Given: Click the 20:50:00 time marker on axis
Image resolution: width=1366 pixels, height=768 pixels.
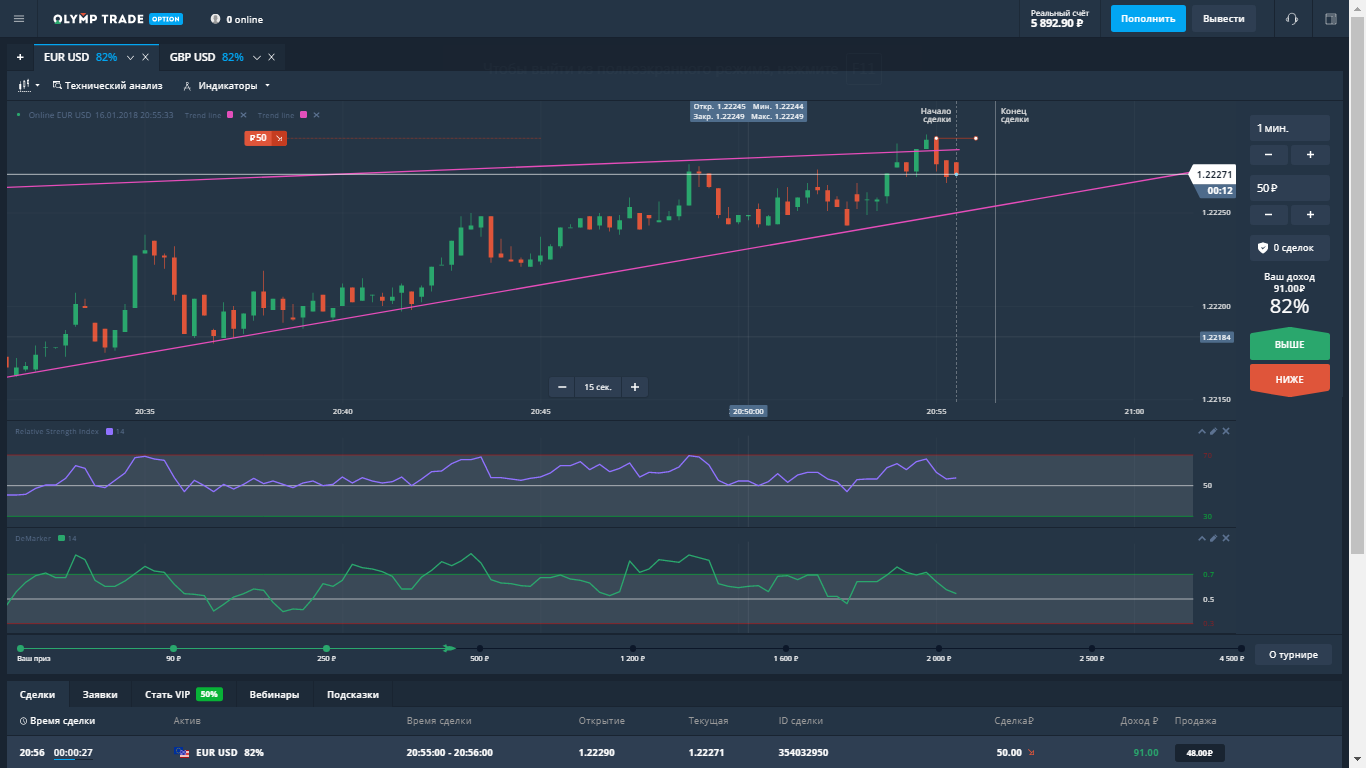Looking at the screenshot, I should point(748,411).
